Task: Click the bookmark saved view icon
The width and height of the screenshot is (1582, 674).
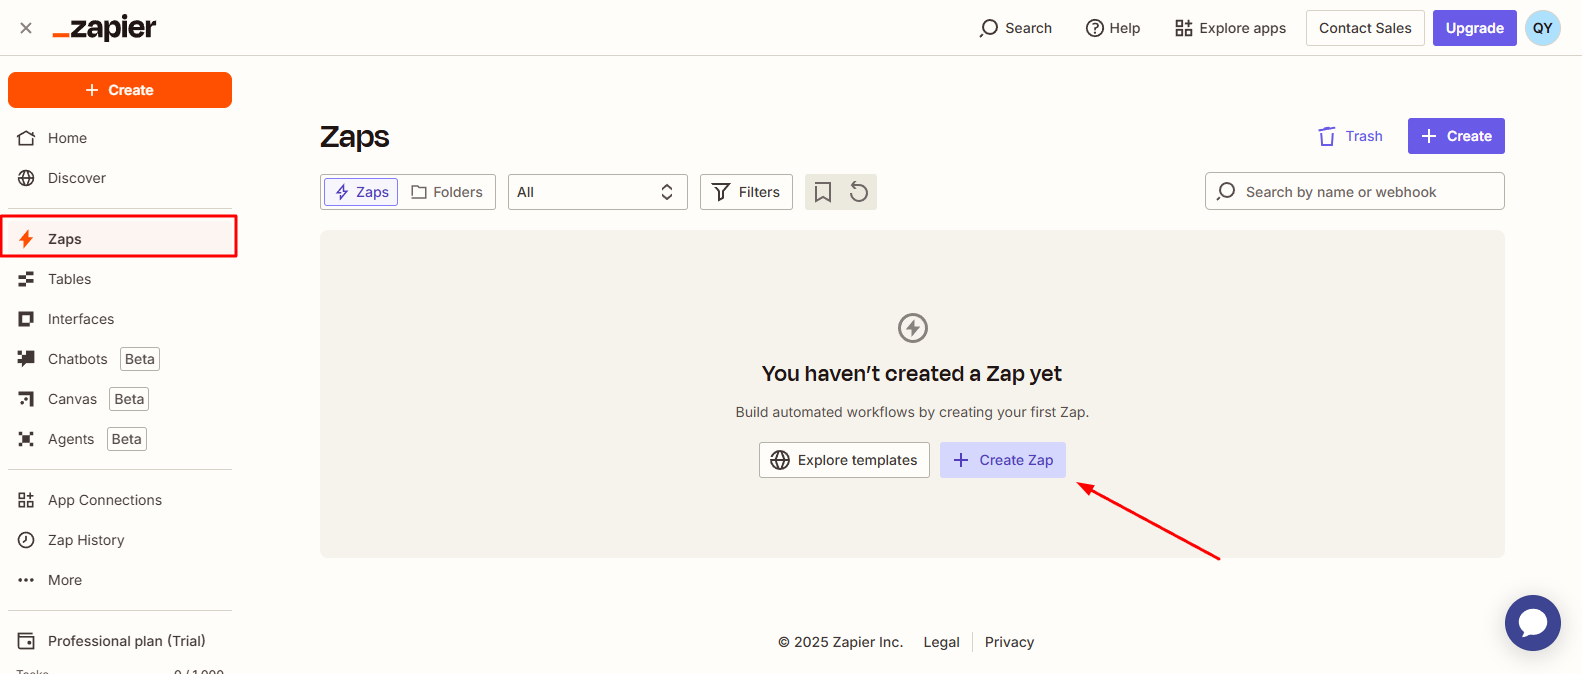Action: pyautogui.click(x=823, y=192)
